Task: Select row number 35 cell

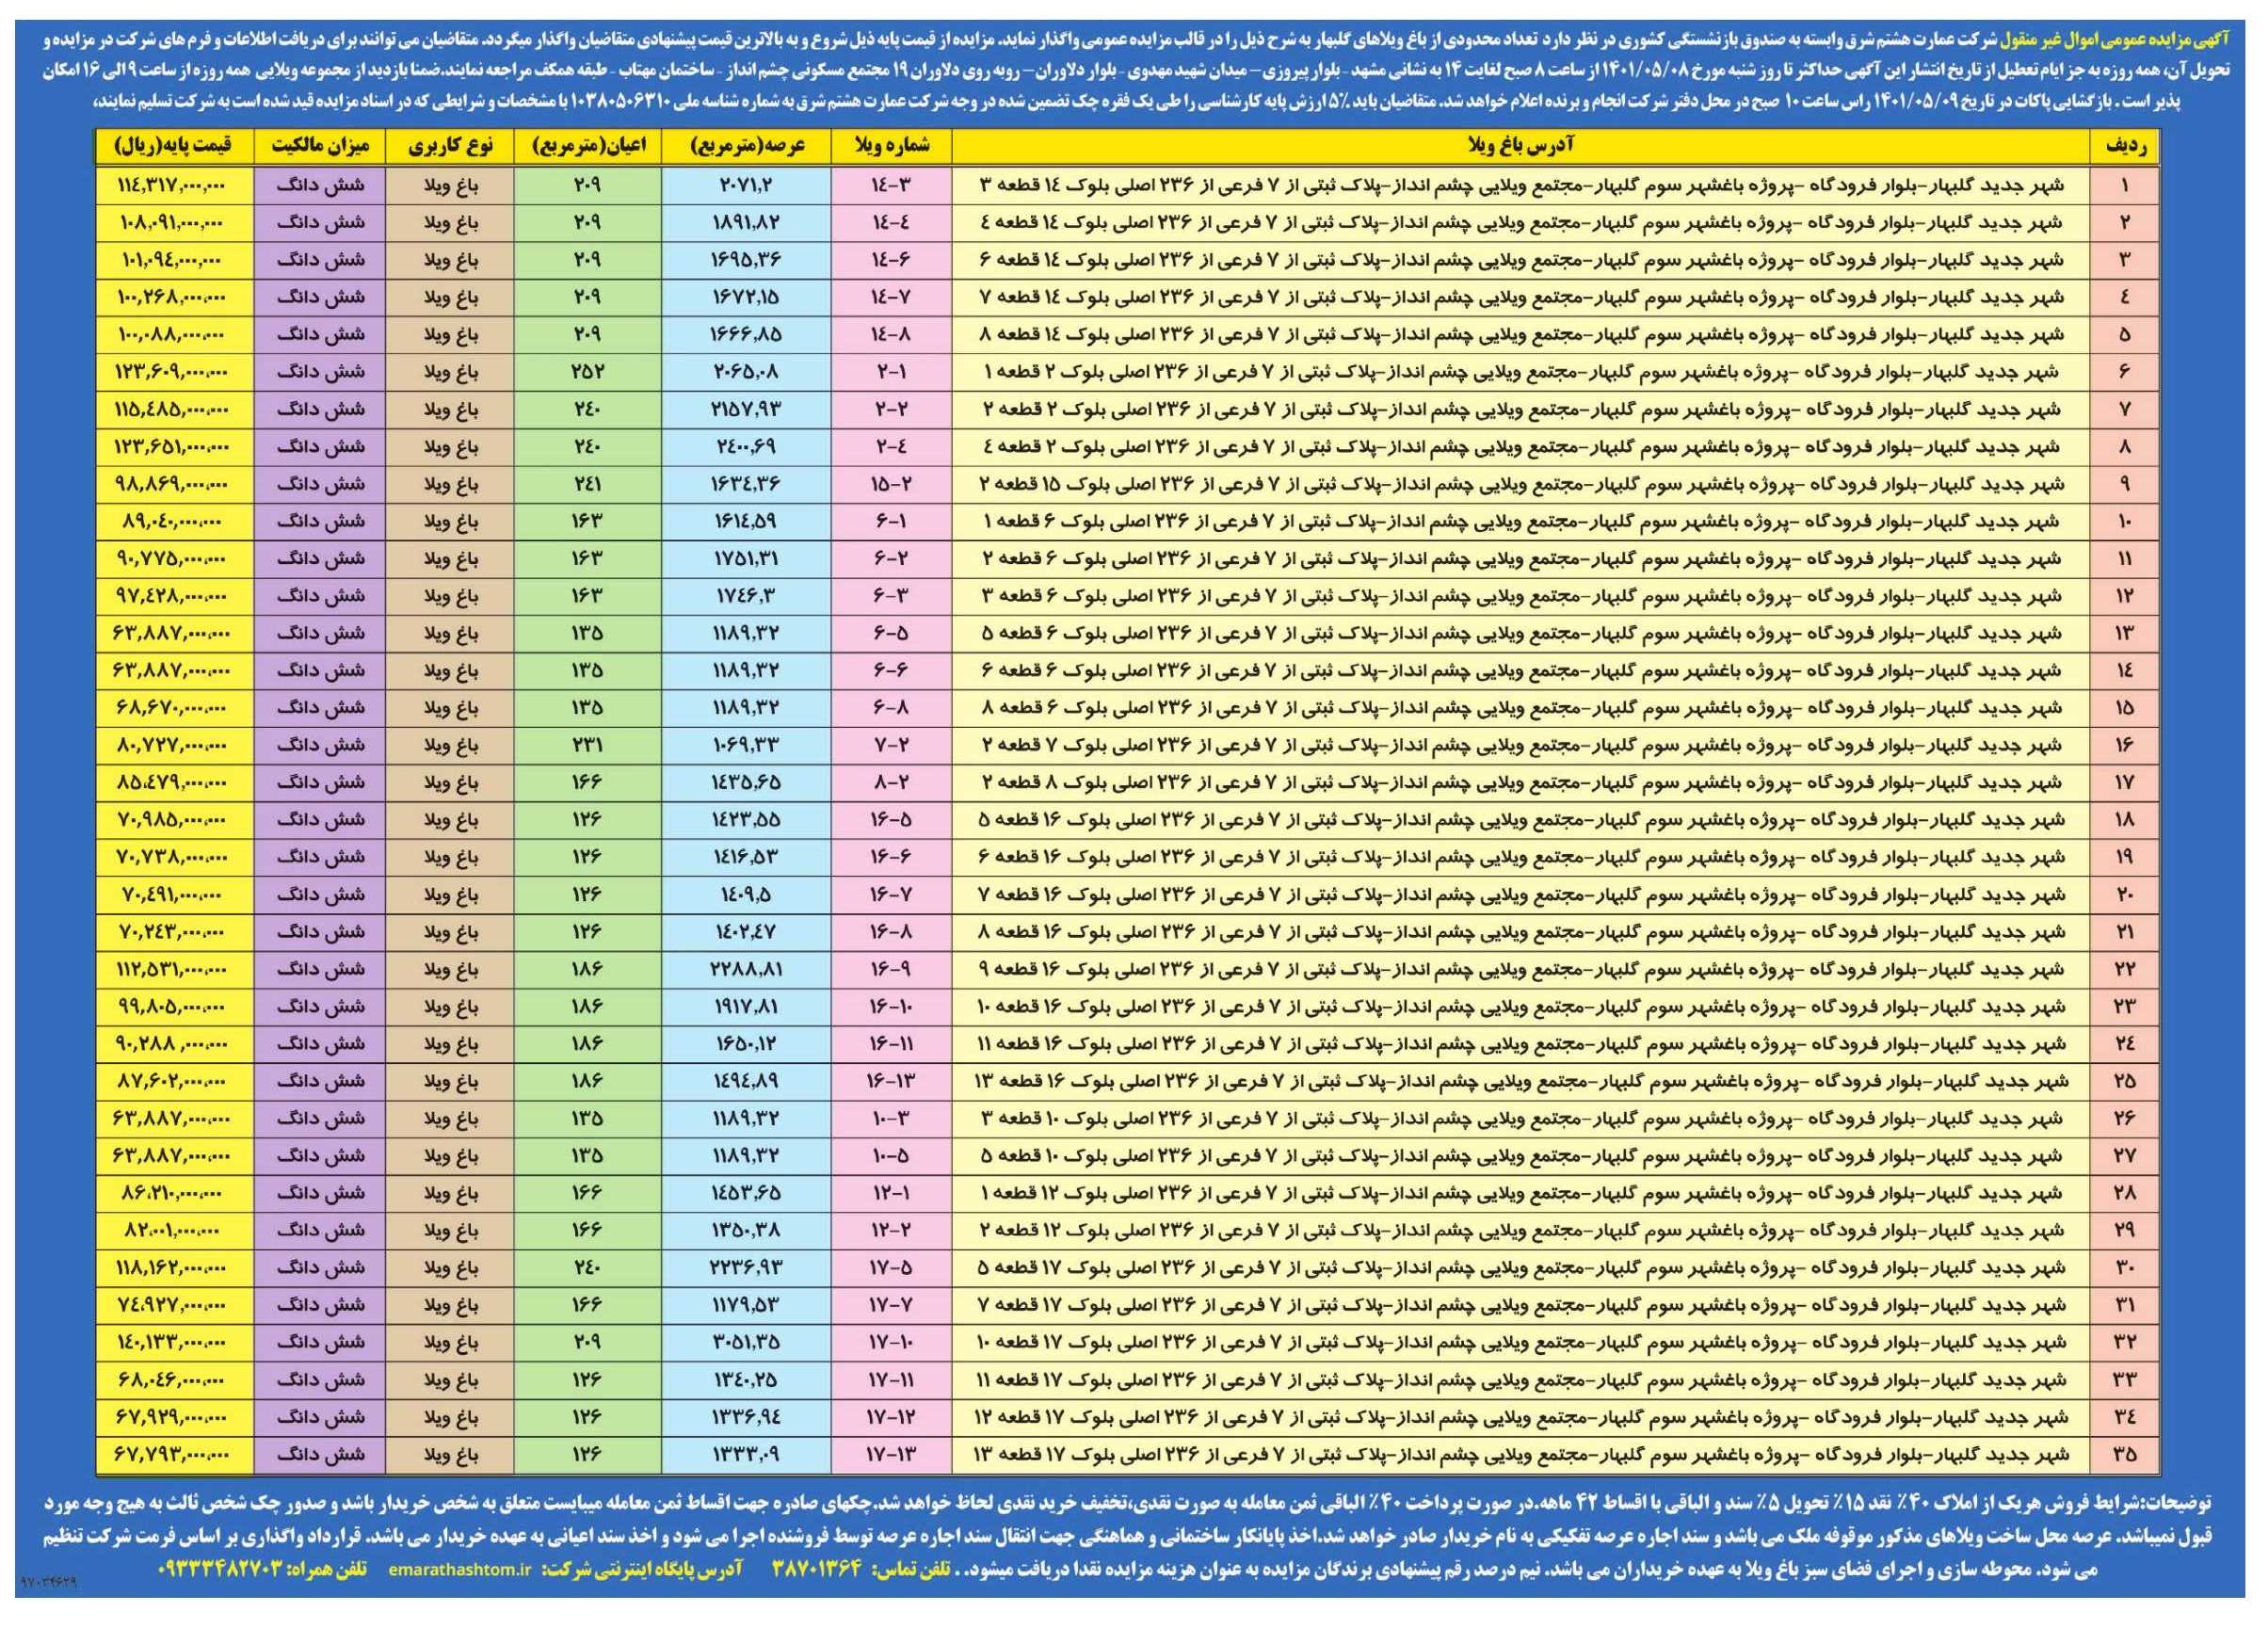Action: 2124,1454
